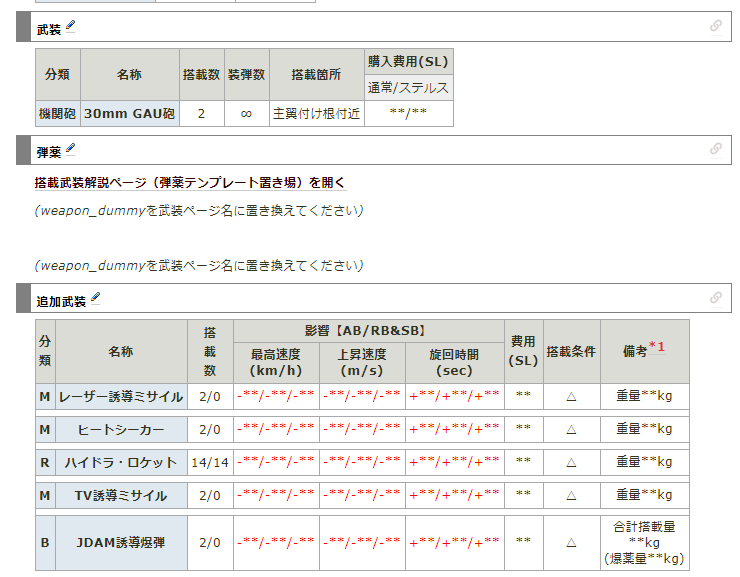Click the 最高速度 (km/h) column header

click(x=276, y=362)
